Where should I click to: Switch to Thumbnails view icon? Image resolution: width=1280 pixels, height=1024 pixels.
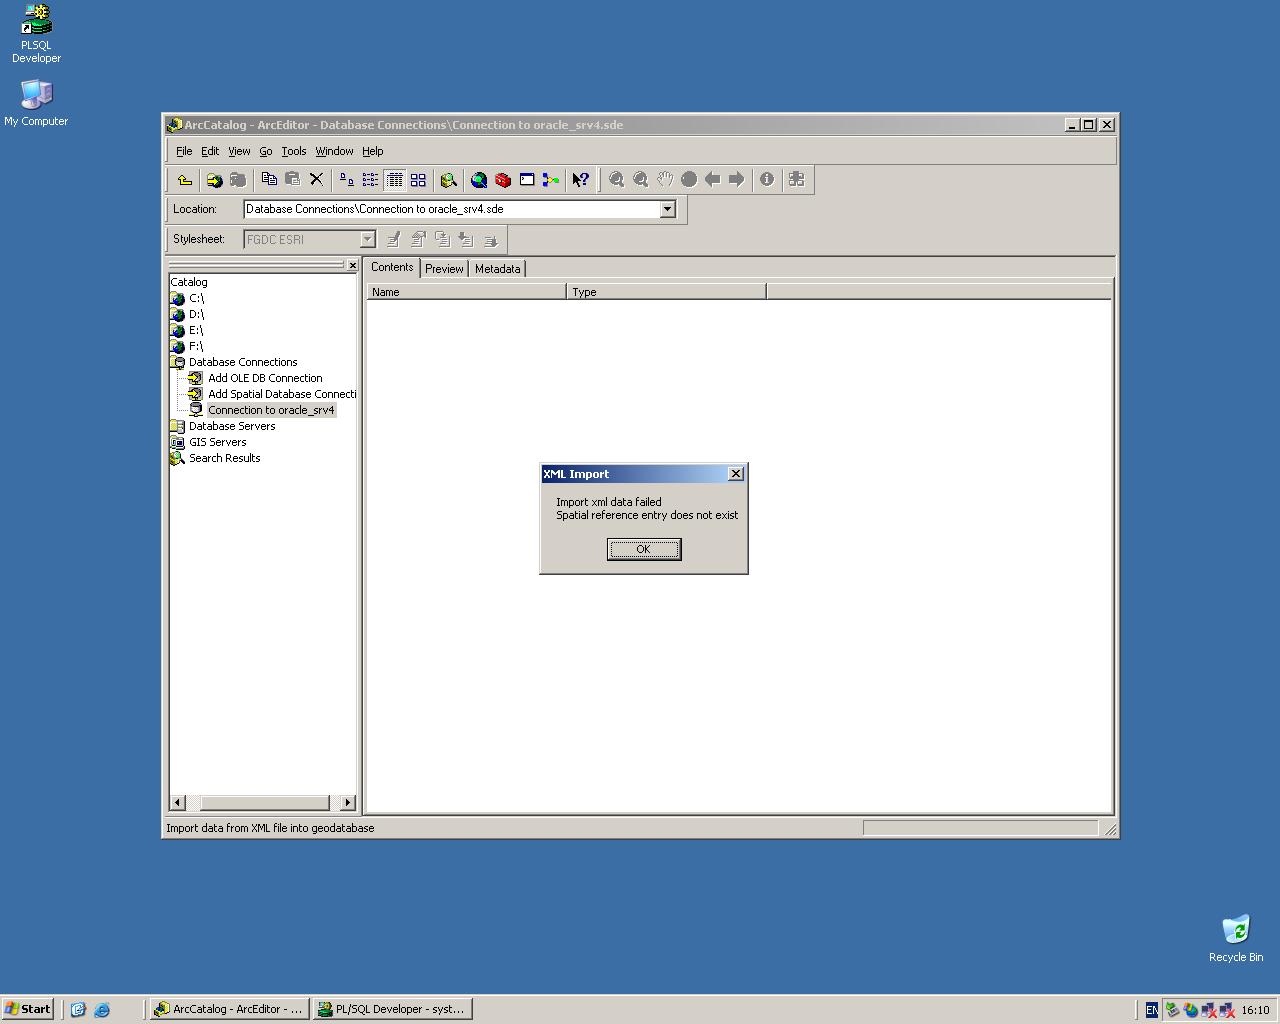pyautogui.click(x=419, y=180)
